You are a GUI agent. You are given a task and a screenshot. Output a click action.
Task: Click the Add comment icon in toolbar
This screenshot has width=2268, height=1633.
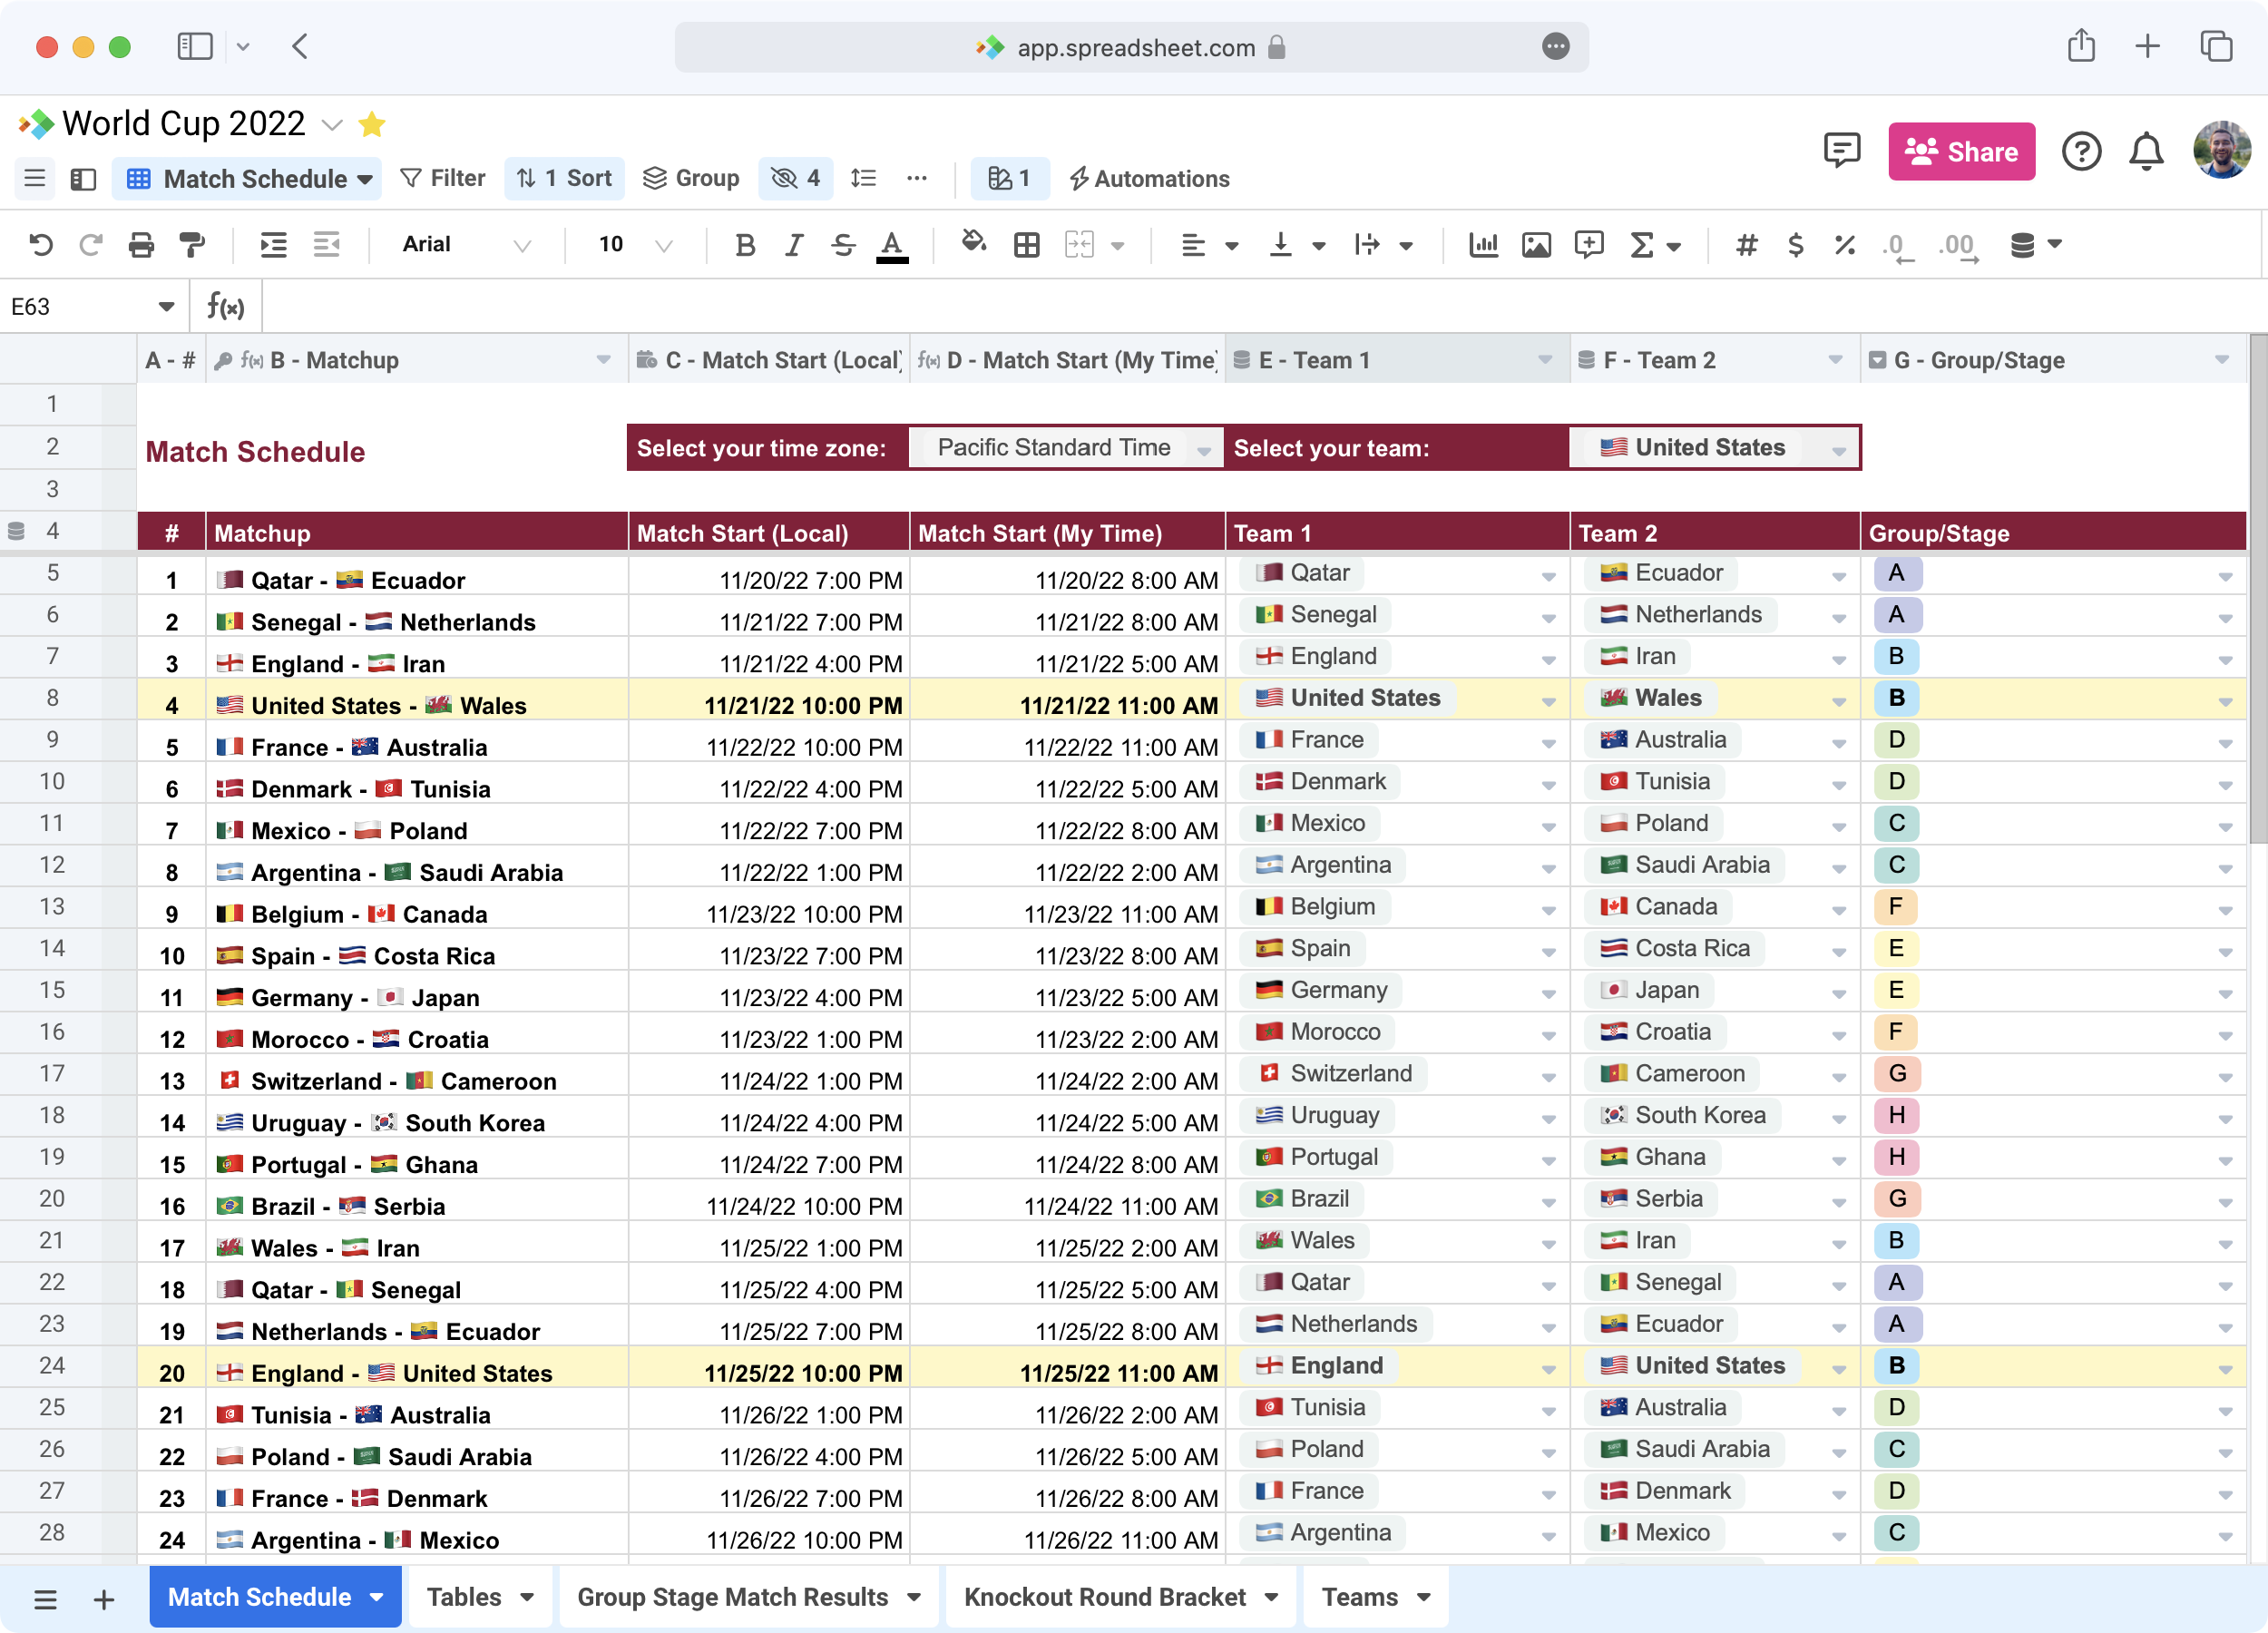point(1589,244)
